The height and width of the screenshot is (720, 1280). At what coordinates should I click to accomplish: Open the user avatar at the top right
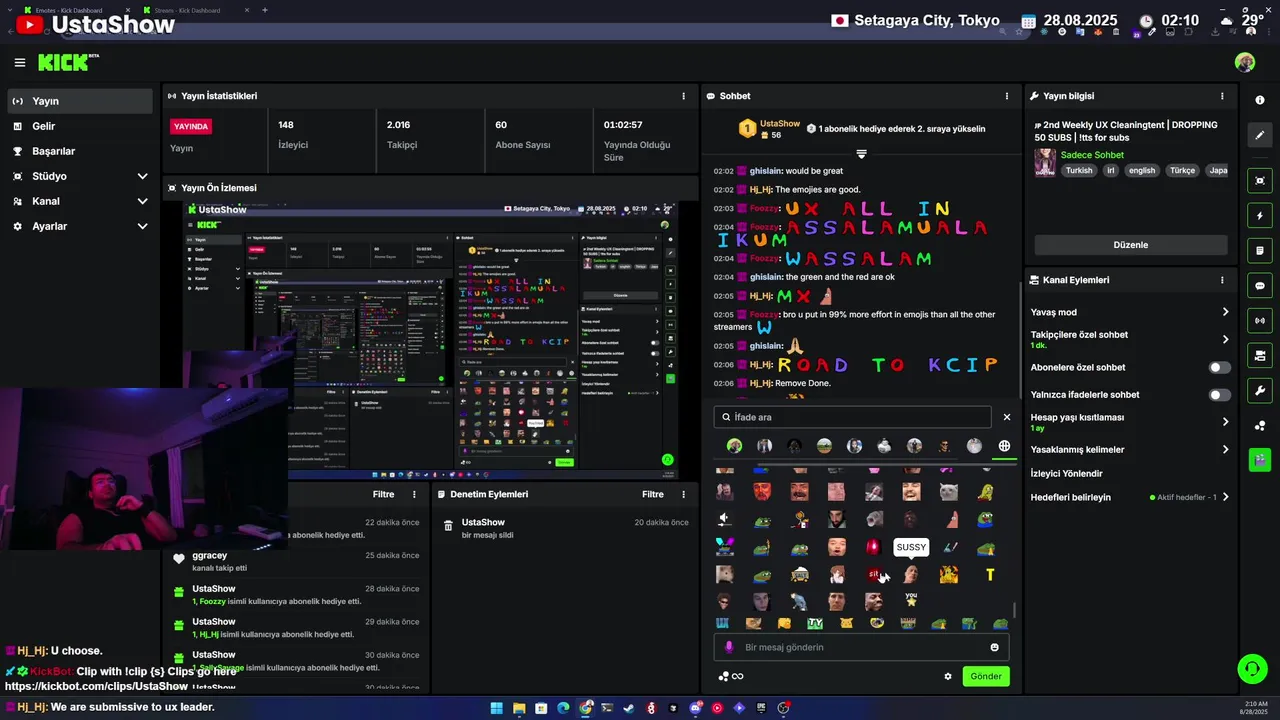coord(1245,63)
